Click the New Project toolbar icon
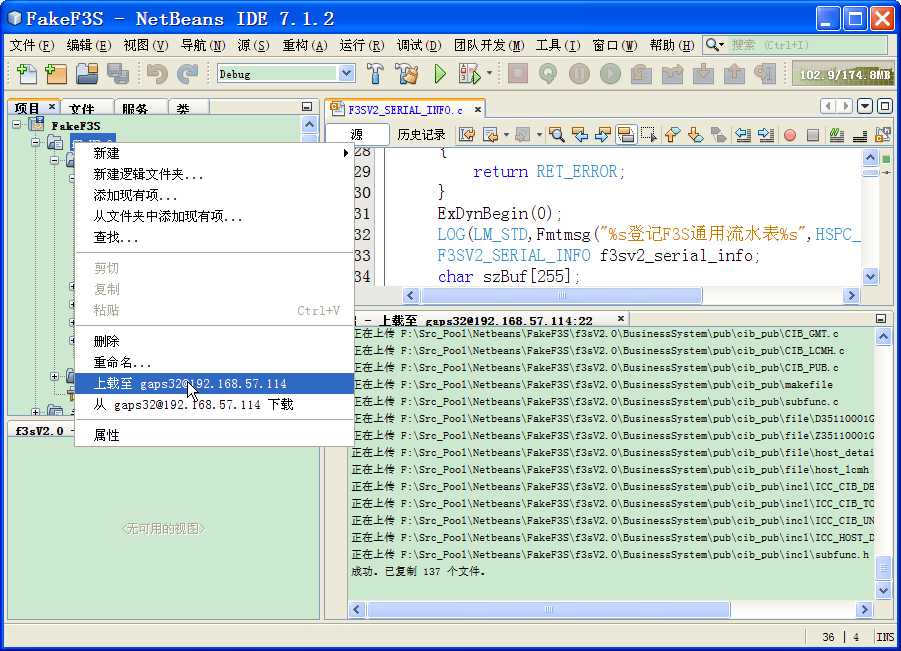Screen dimensions: 901x651 (56, 74)
